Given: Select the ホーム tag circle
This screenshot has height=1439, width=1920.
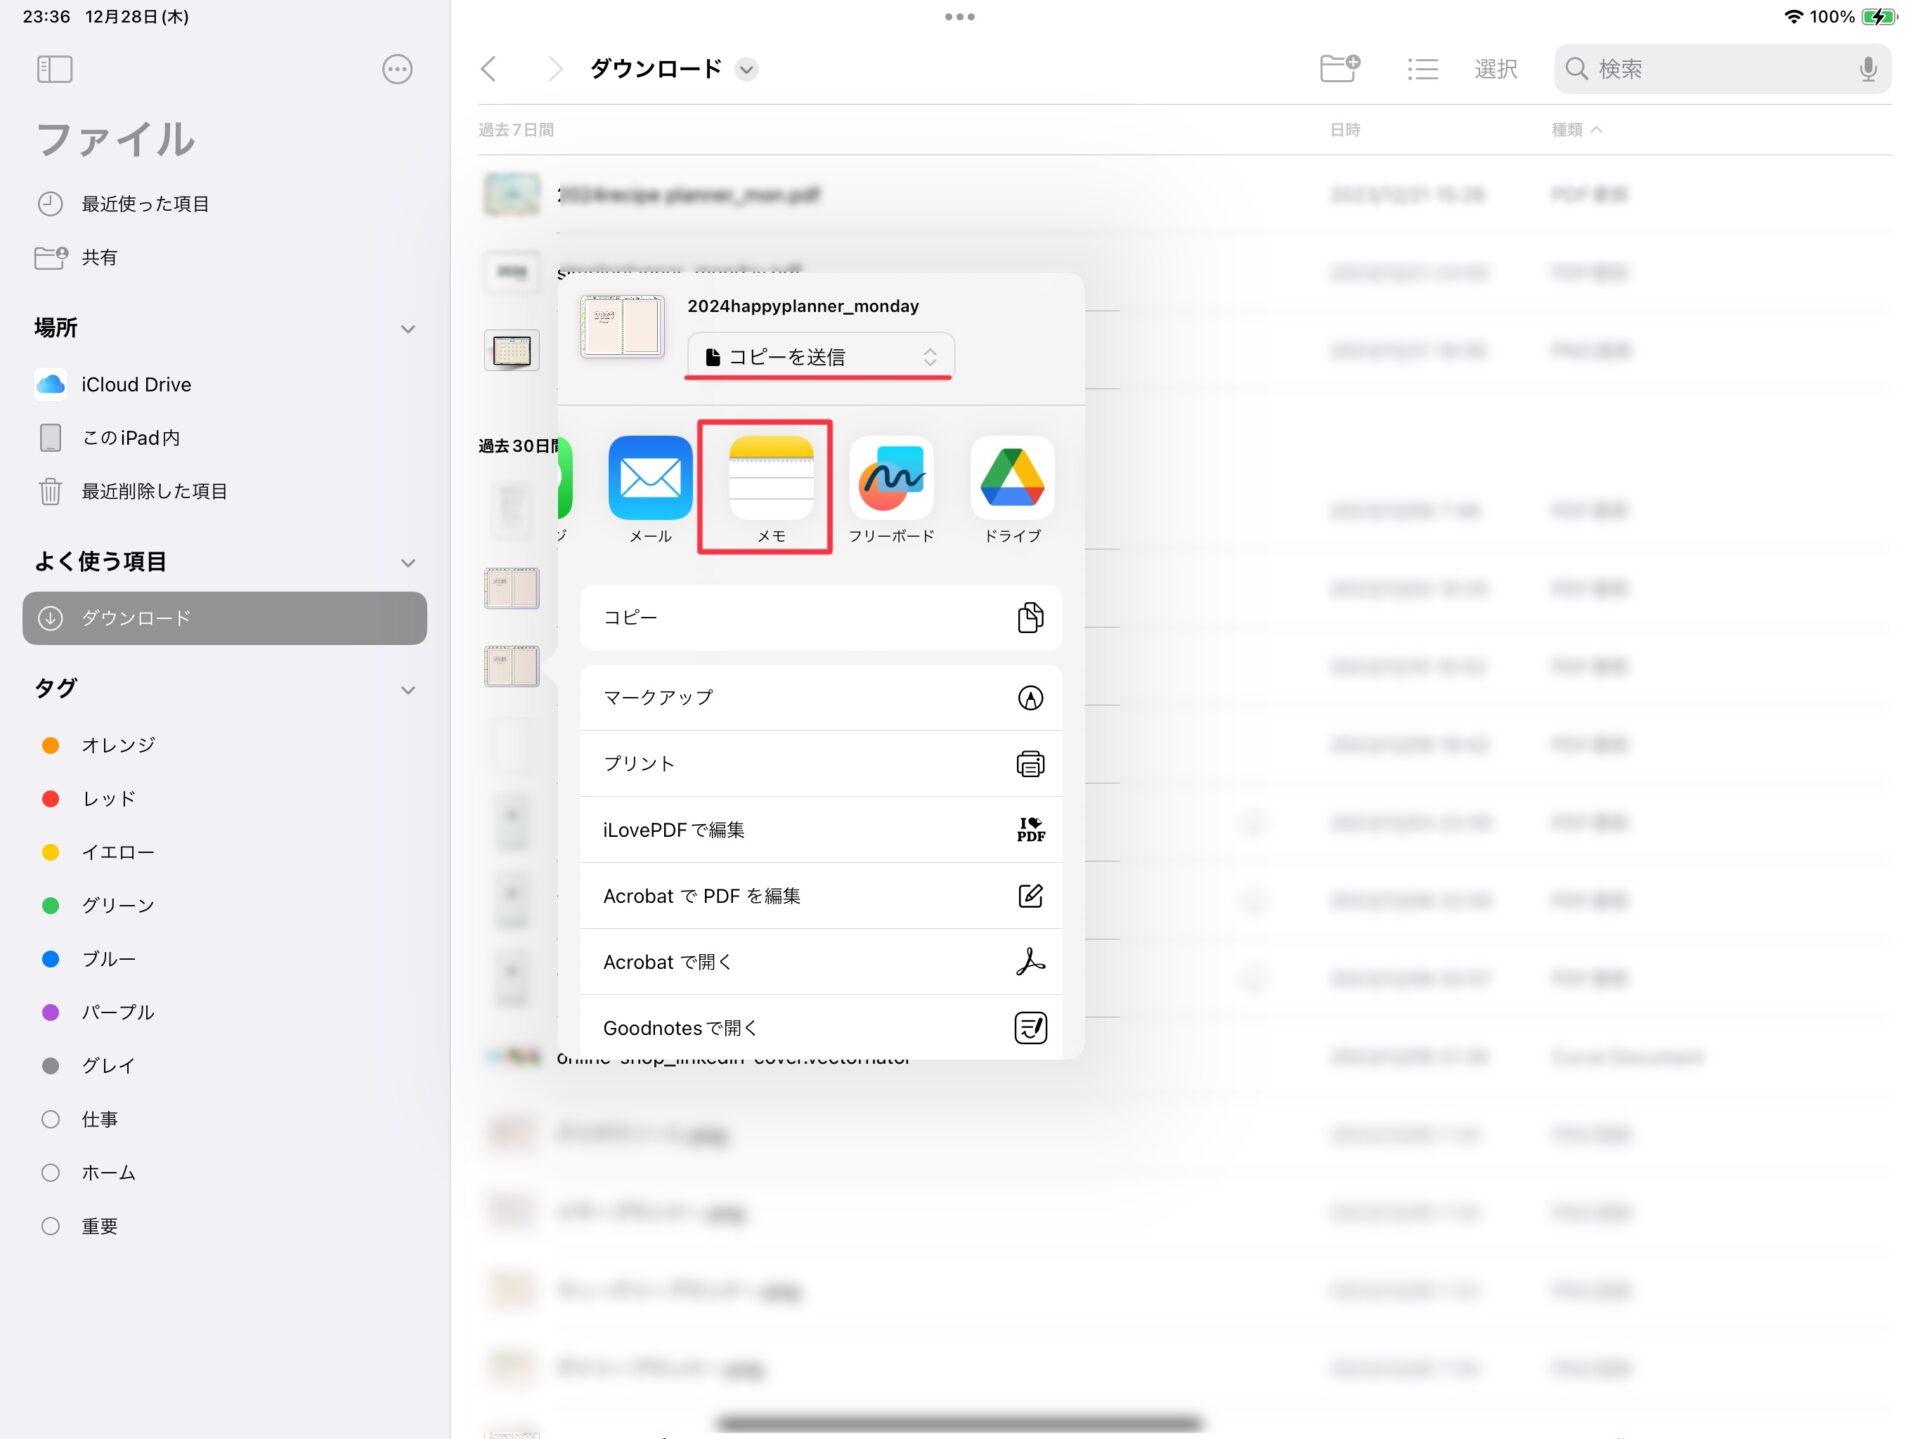Looking at the screenshot, I should [51, 1172].
